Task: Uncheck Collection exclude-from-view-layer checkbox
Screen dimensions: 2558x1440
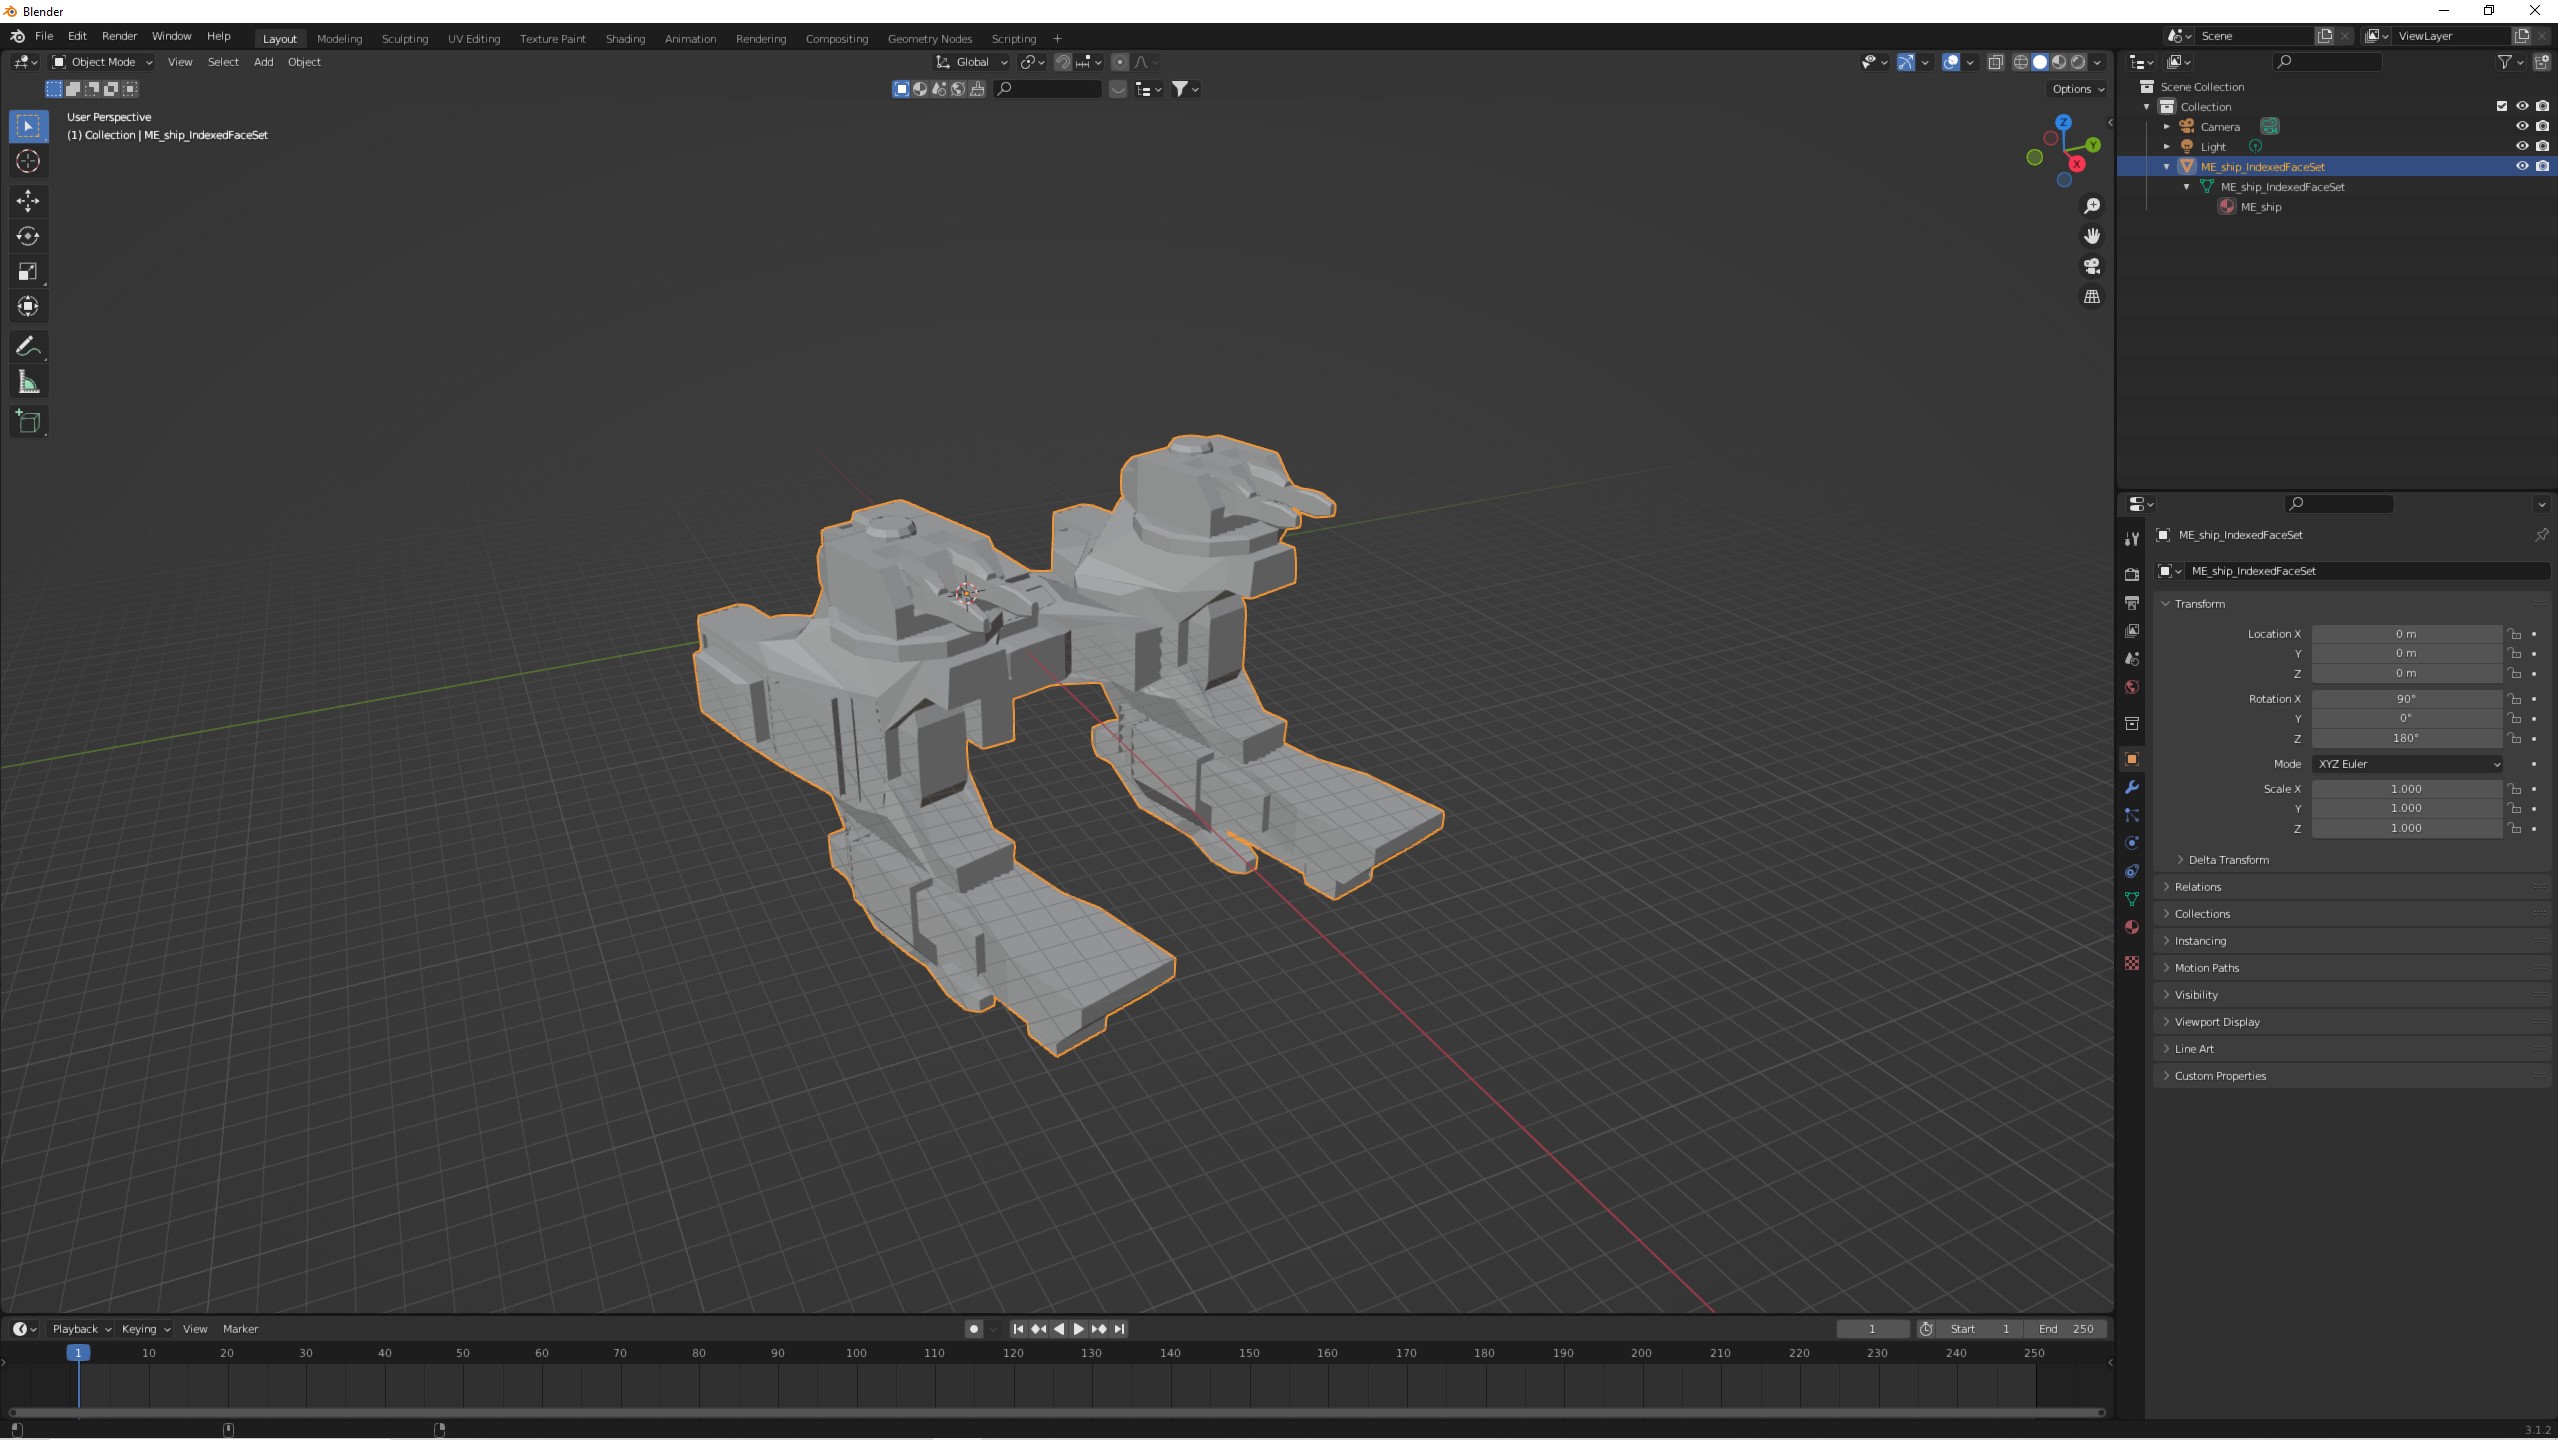Action: 2501,107
